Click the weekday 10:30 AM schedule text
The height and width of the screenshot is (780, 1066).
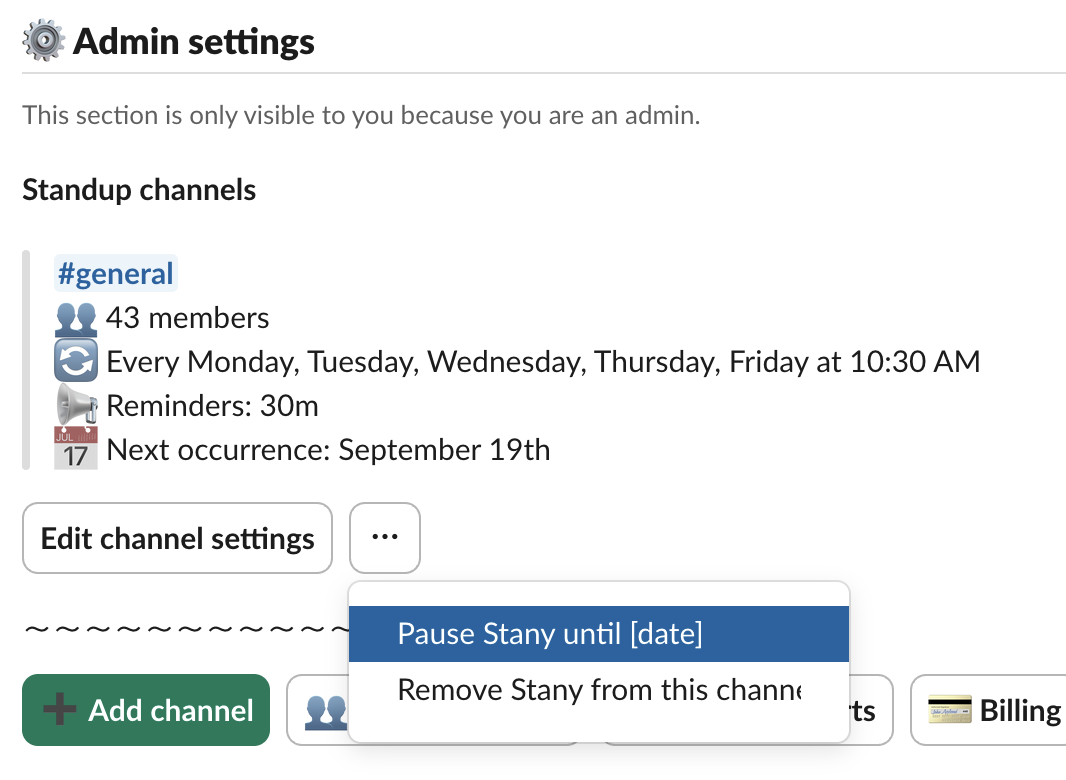tap(543, 362)
